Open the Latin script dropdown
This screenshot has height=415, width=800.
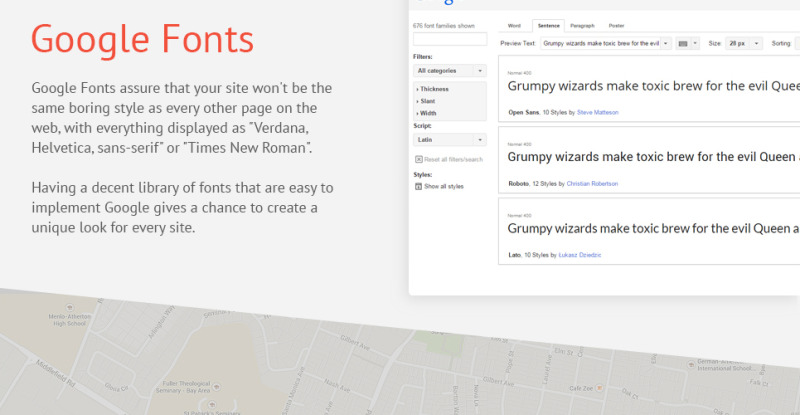(449, 140)
